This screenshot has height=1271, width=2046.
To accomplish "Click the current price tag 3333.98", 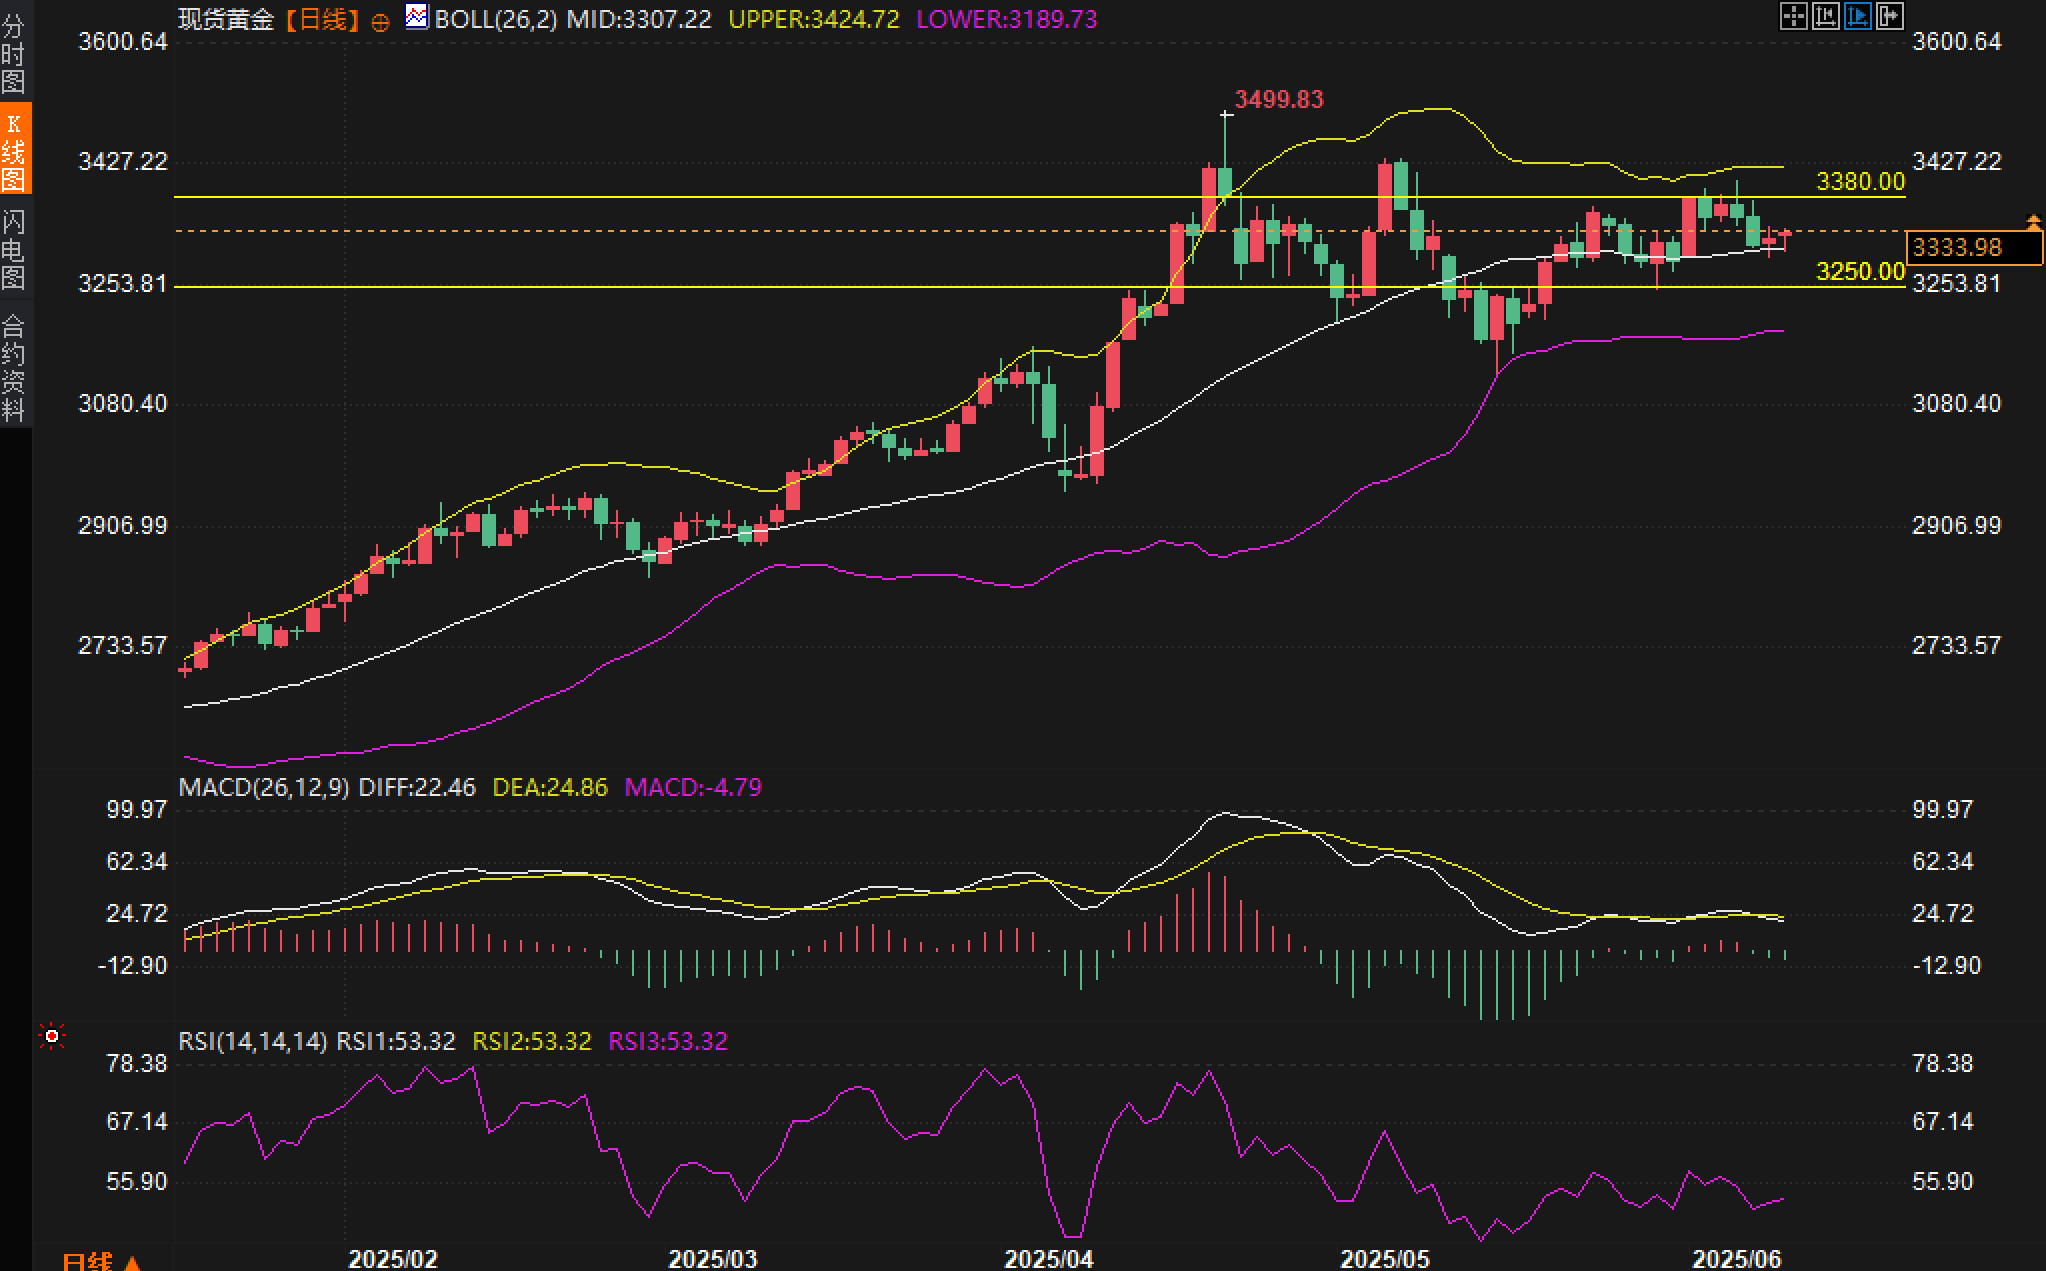I will point(1974,247).
